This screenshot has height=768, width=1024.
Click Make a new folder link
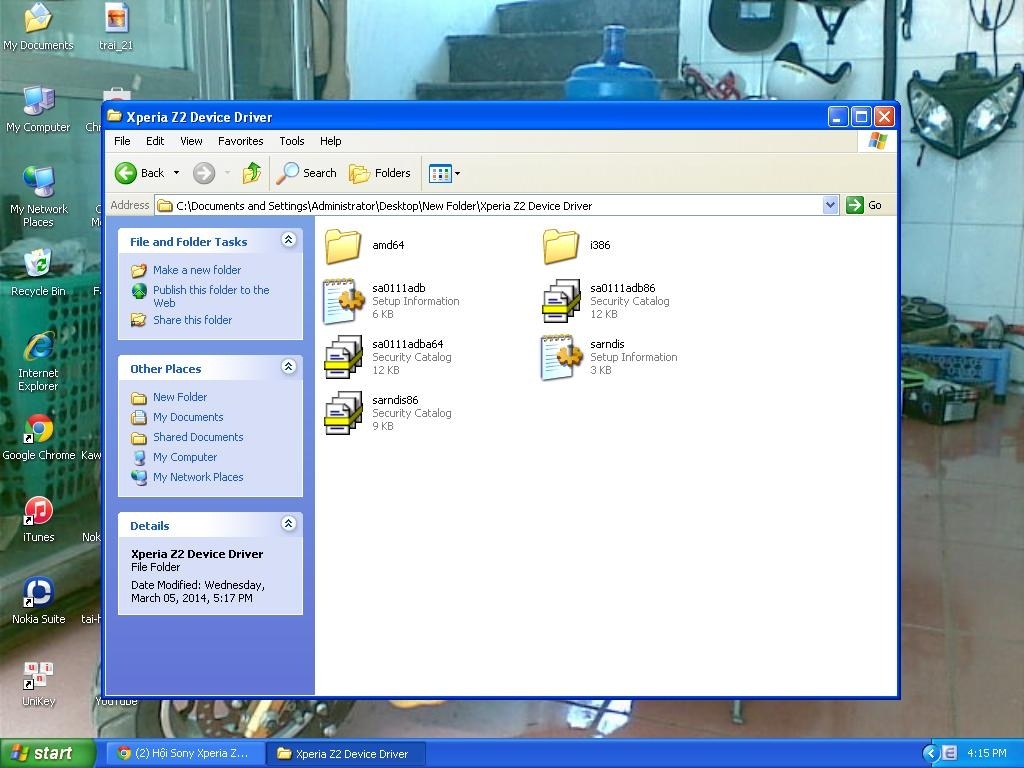(x=197, y=270)
